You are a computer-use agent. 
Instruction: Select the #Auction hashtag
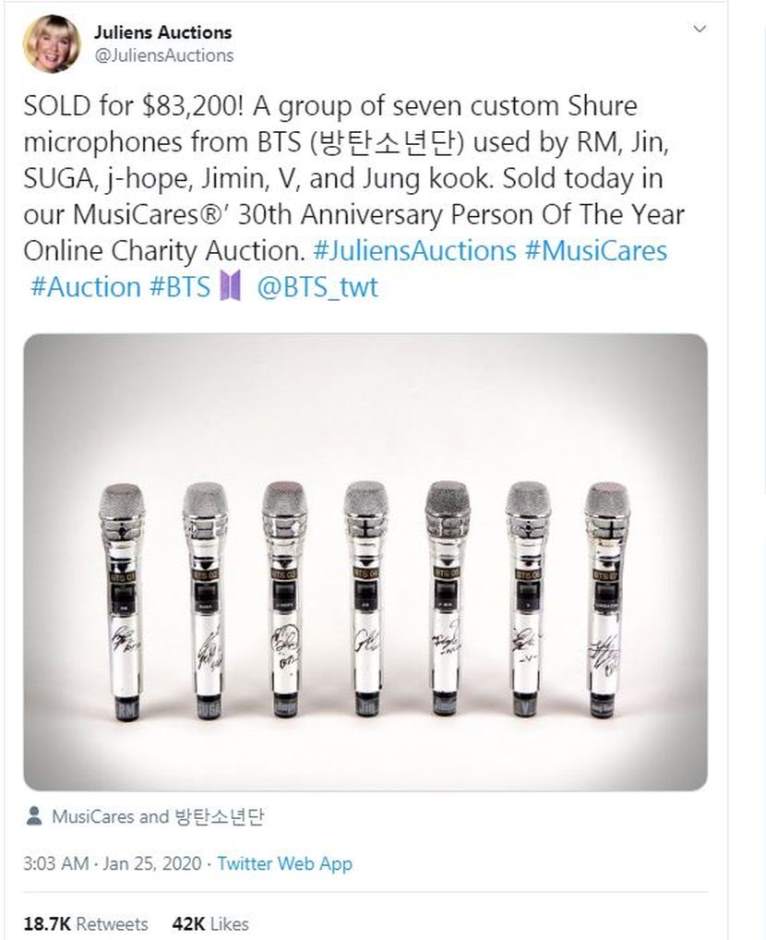pos(84,287)
